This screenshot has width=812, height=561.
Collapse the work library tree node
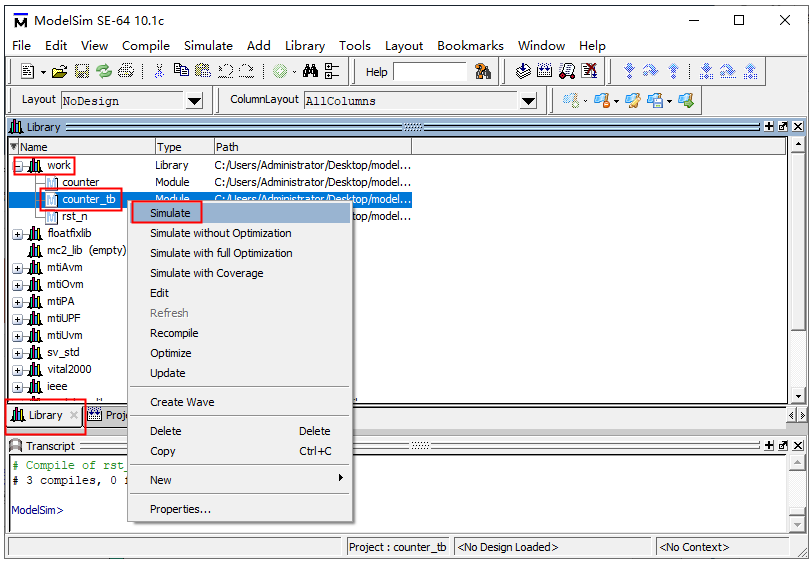(x=18, y=166)
